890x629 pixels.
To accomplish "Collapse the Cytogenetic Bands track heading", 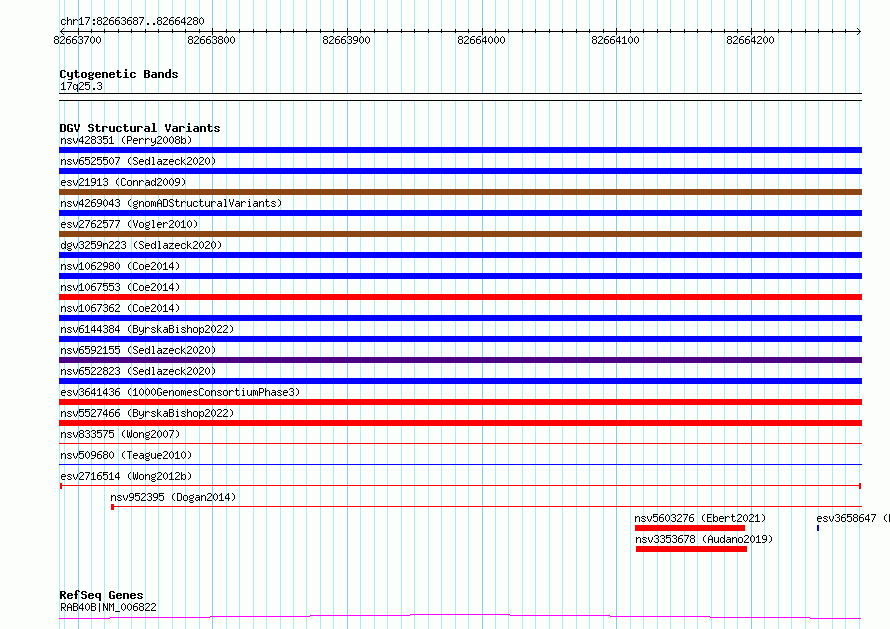I will [118, 74].
